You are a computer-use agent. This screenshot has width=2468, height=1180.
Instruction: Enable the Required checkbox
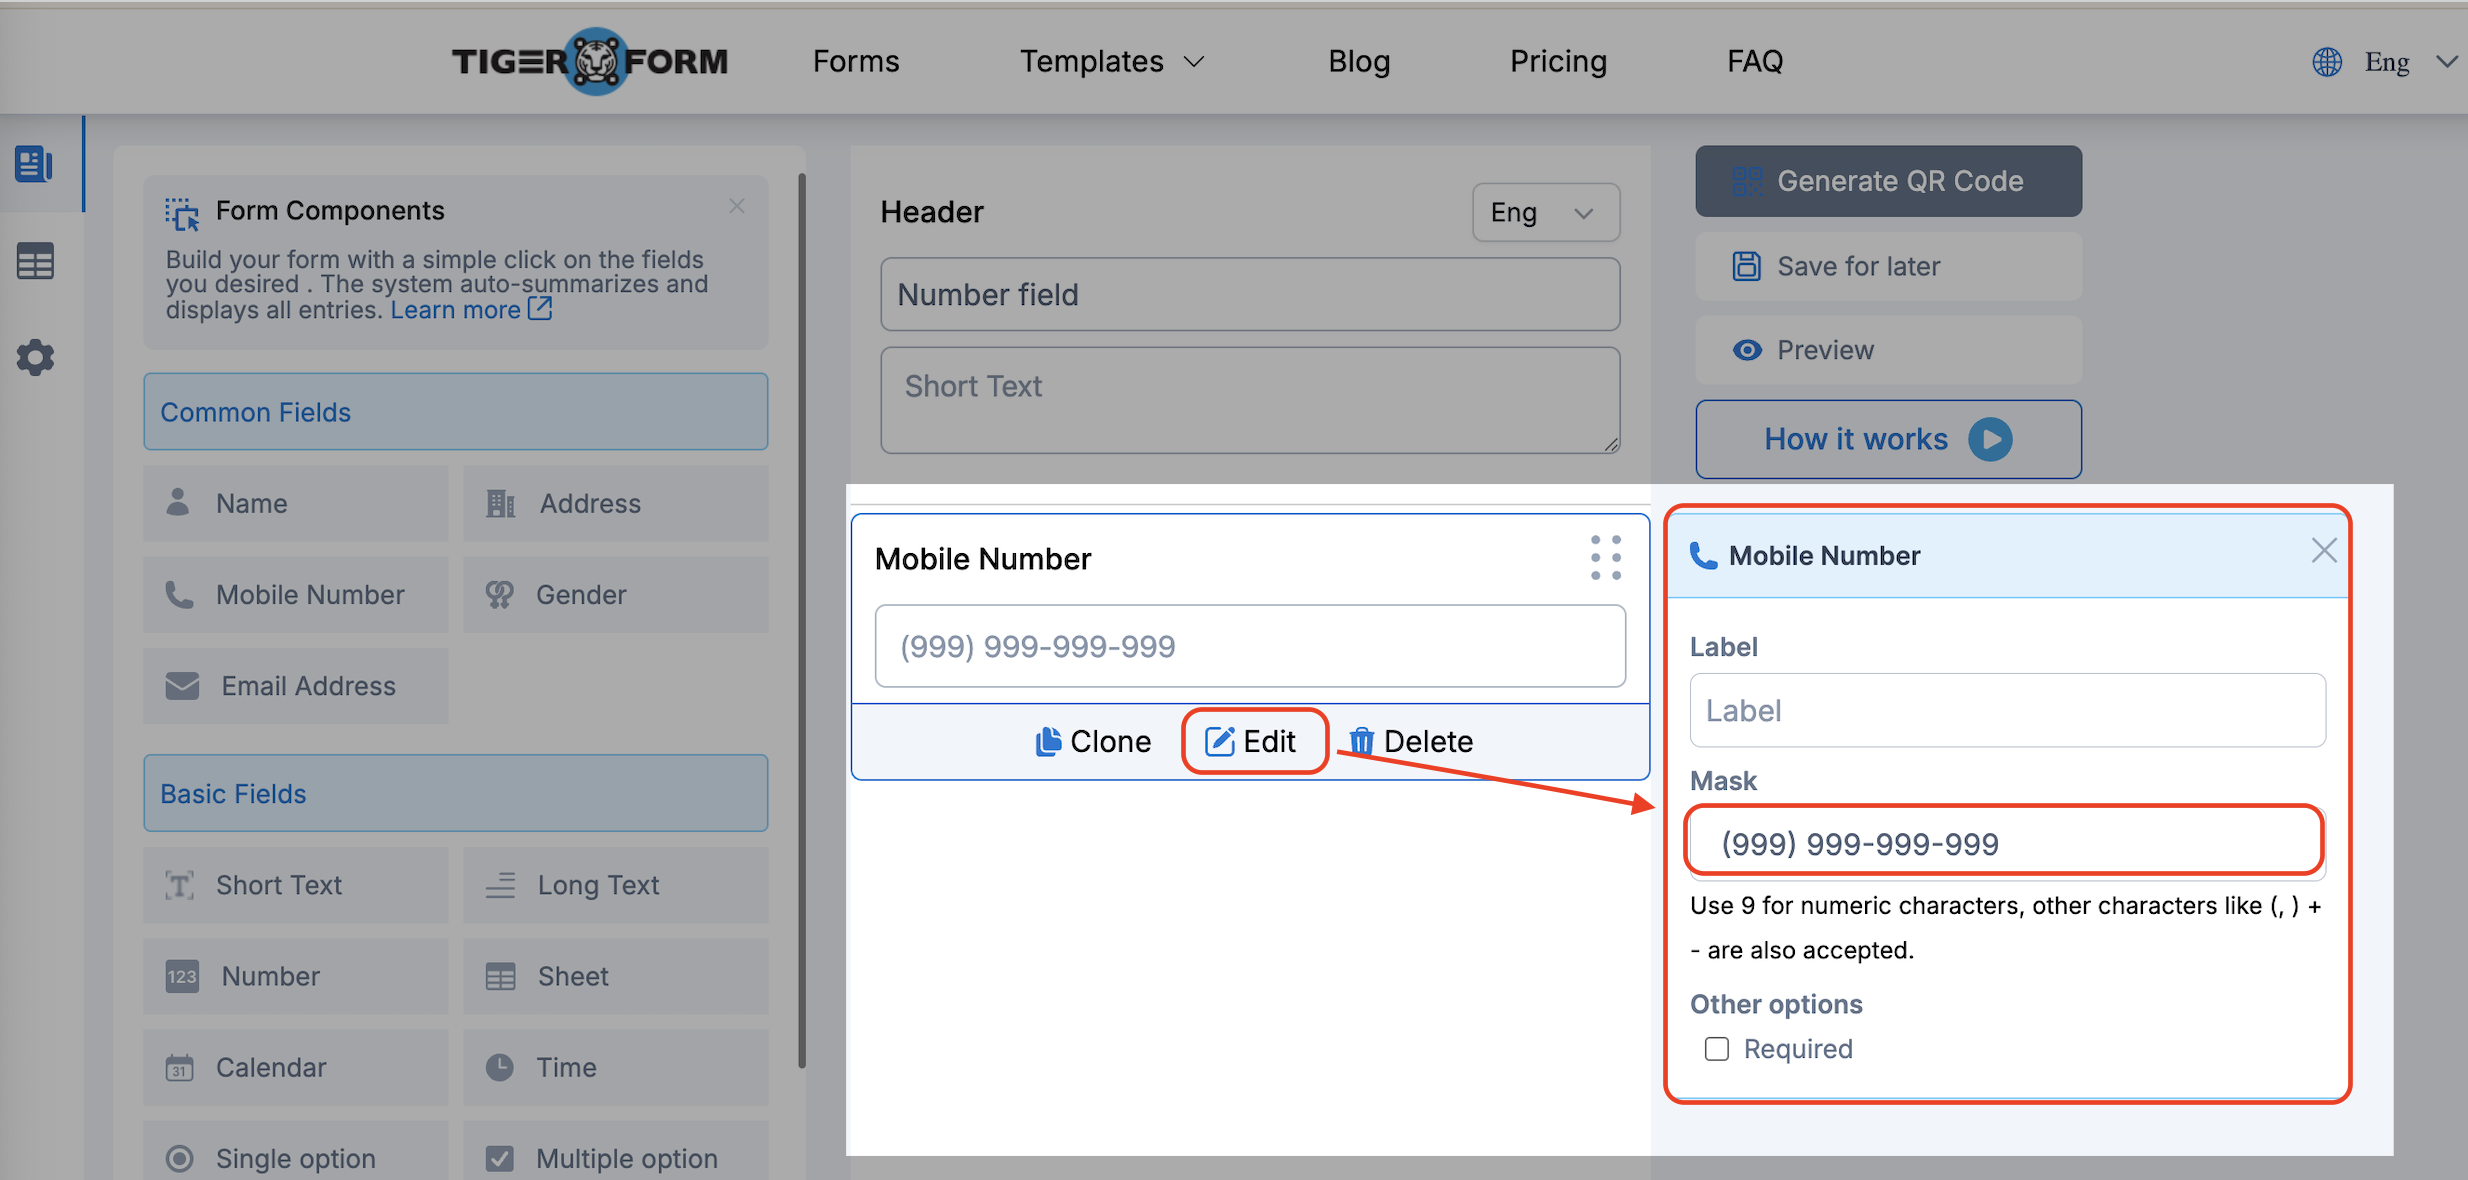point(1717,1049)
